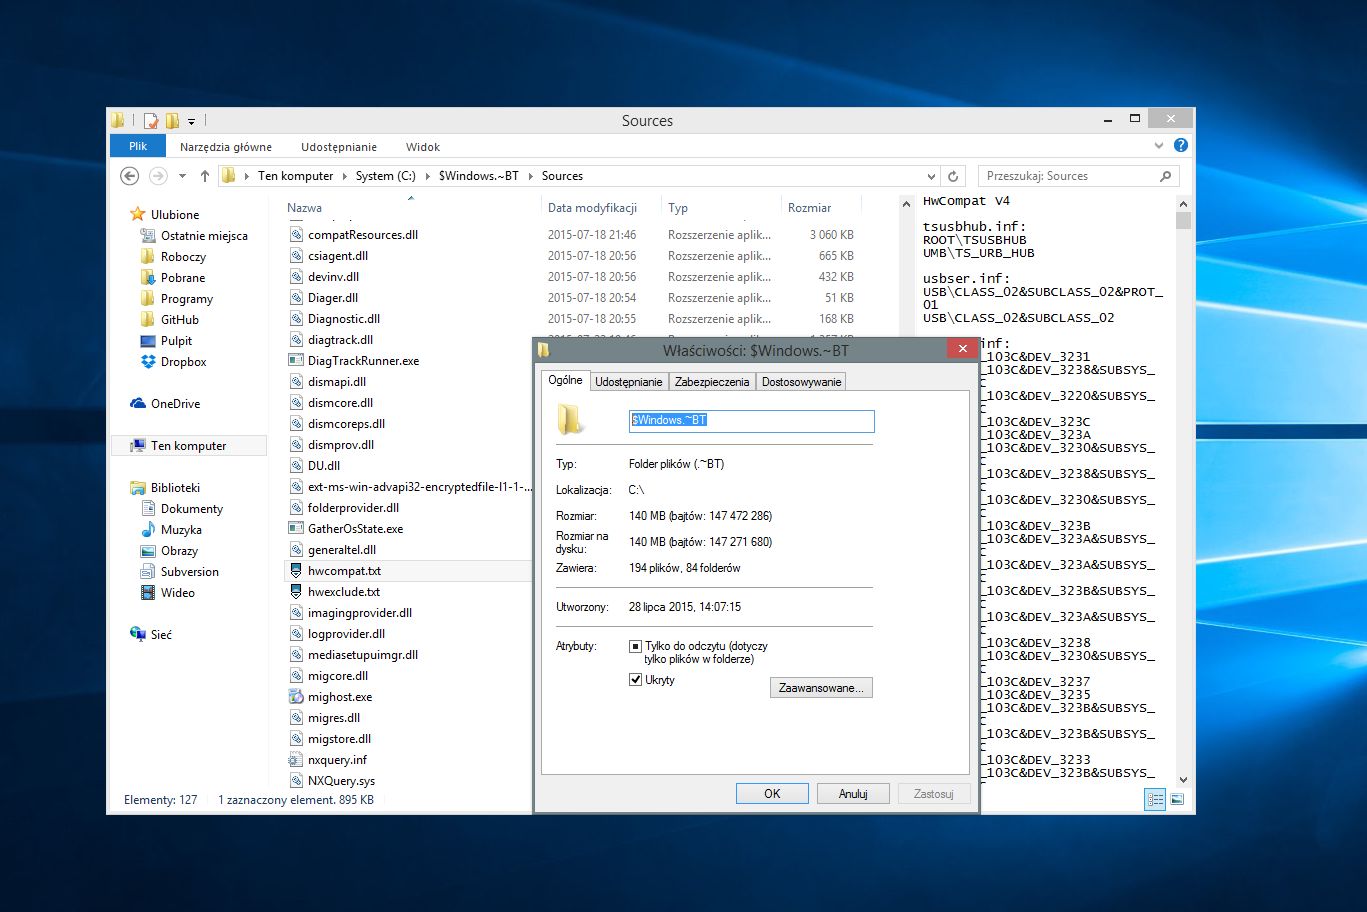Switch to details view icon in status bar
The width and height of the screenshot is (1367, 912).
1155,800
